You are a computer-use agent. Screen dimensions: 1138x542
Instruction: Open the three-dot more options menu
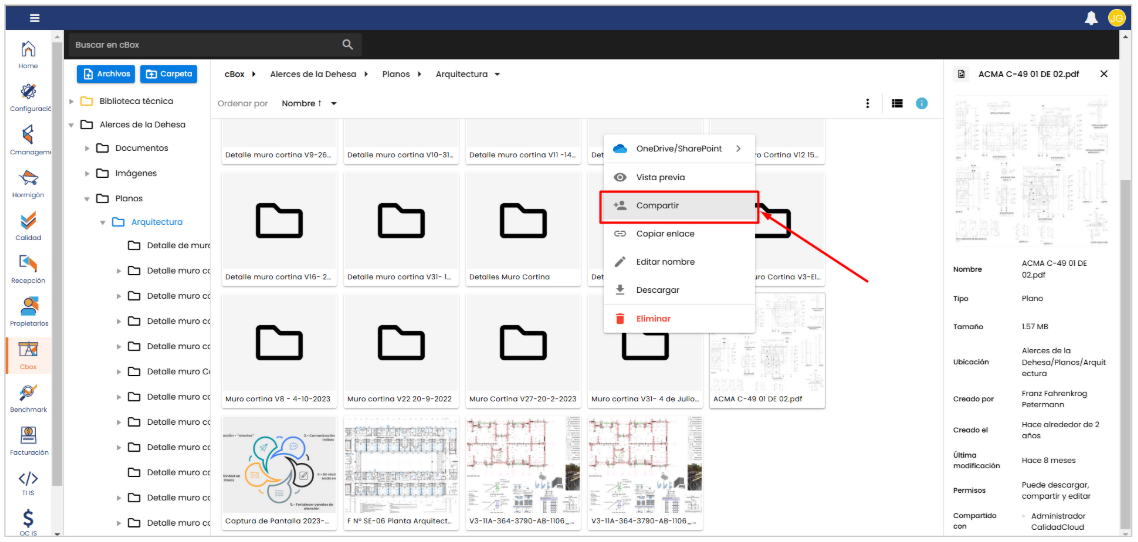click(867, 103)
